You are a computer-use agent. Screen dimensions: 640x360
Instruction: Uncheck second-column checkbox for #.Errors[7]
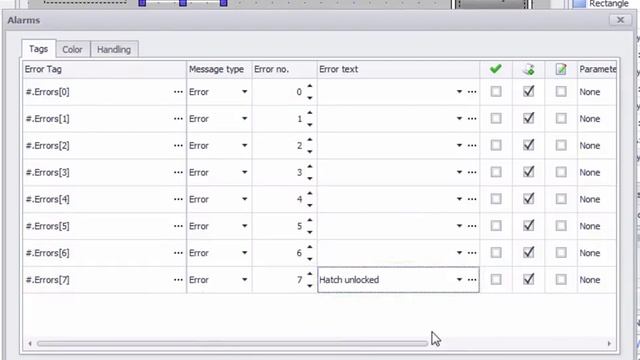click(529, 280)
